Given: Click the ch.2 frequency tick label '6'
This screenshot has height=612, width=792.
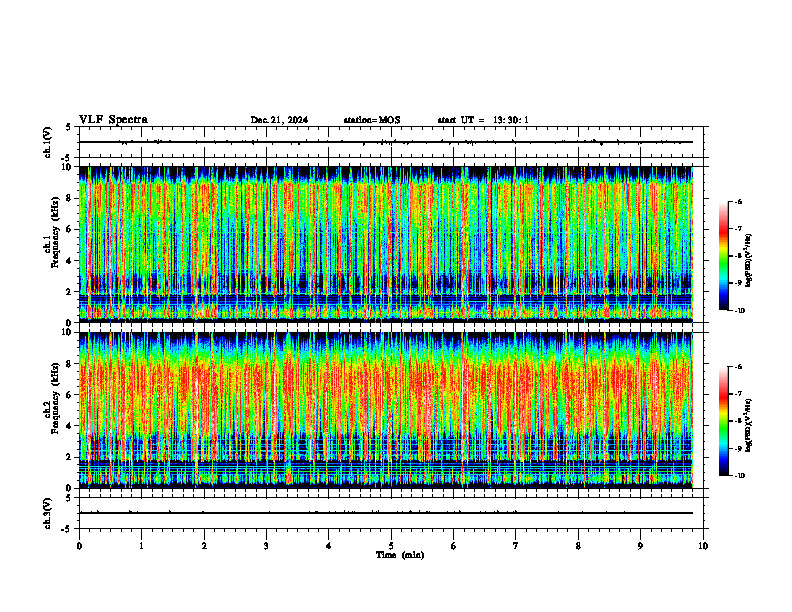Looking at the screenshot, I should click(x=70, y=395).
